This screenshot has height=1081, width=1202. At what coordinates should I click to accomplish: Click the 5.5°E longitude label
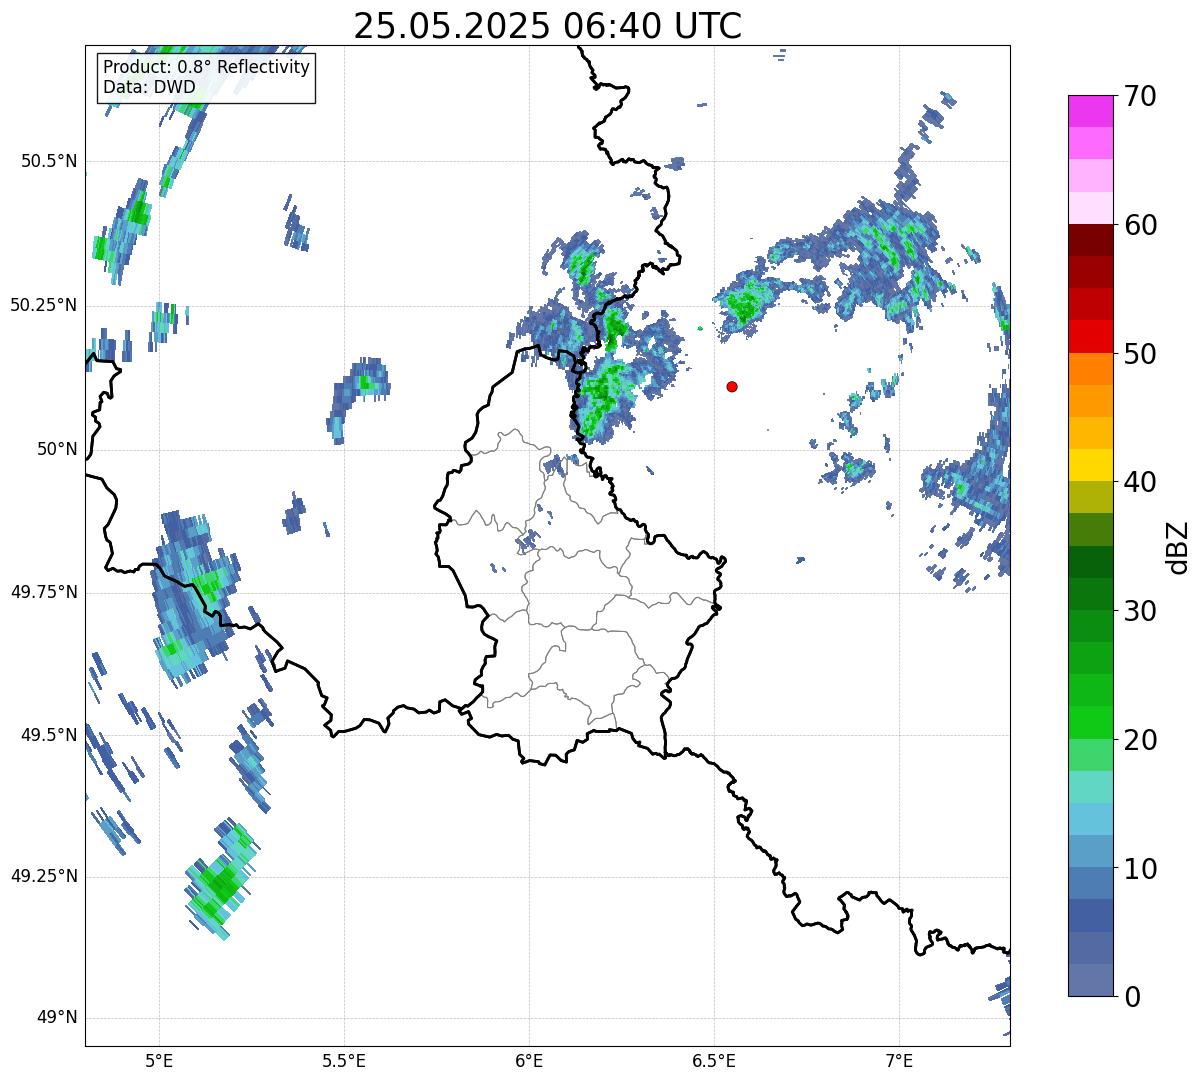(344, 1060)
